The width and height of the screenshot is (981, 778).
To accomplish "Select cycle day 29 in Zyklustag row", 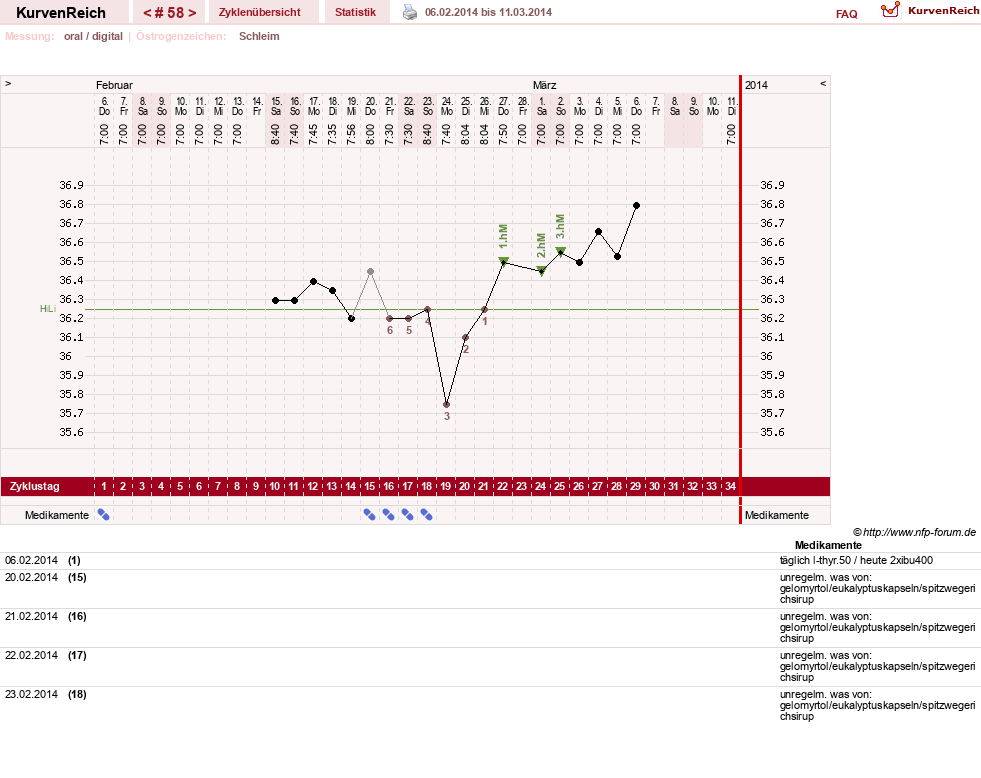I will point(635,486).
